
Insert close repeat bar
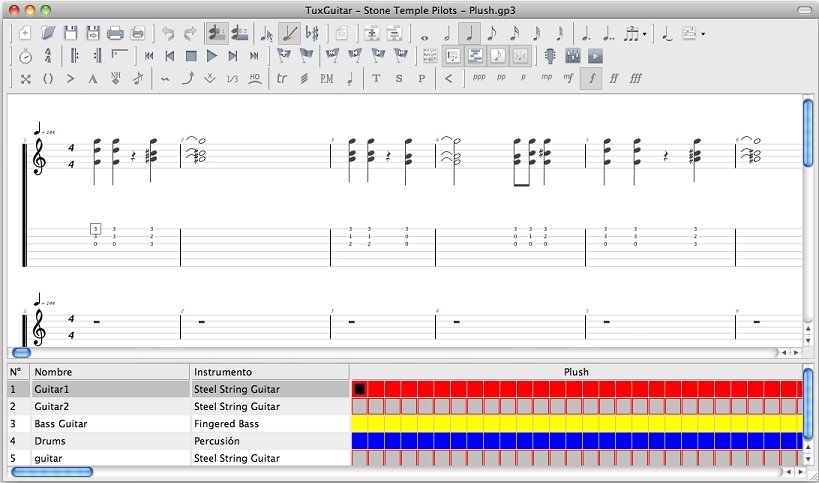click(x=97, y=56)
